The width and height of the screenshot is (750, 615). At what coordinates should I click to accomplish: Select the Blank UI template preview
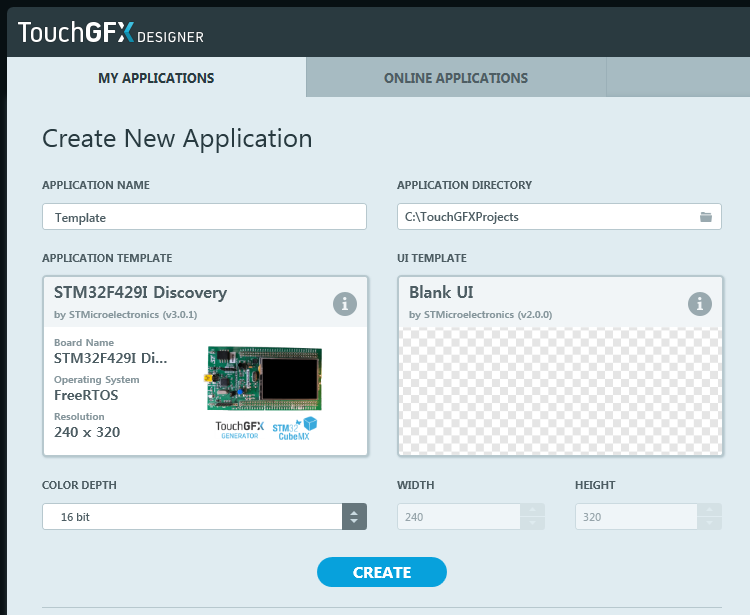pos(560,391)
